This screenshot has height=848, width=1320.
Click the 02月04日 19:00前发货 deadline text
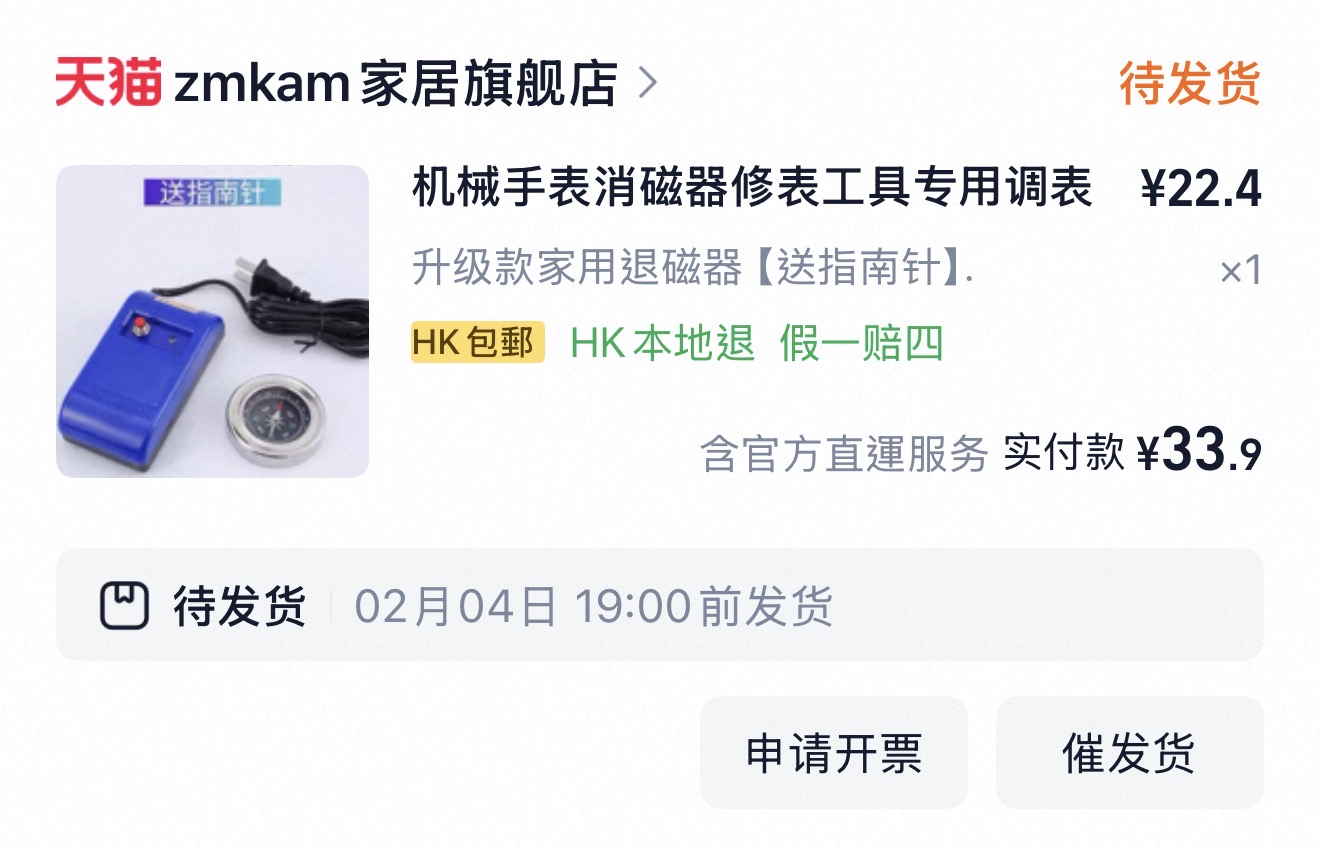click(594, 606)
